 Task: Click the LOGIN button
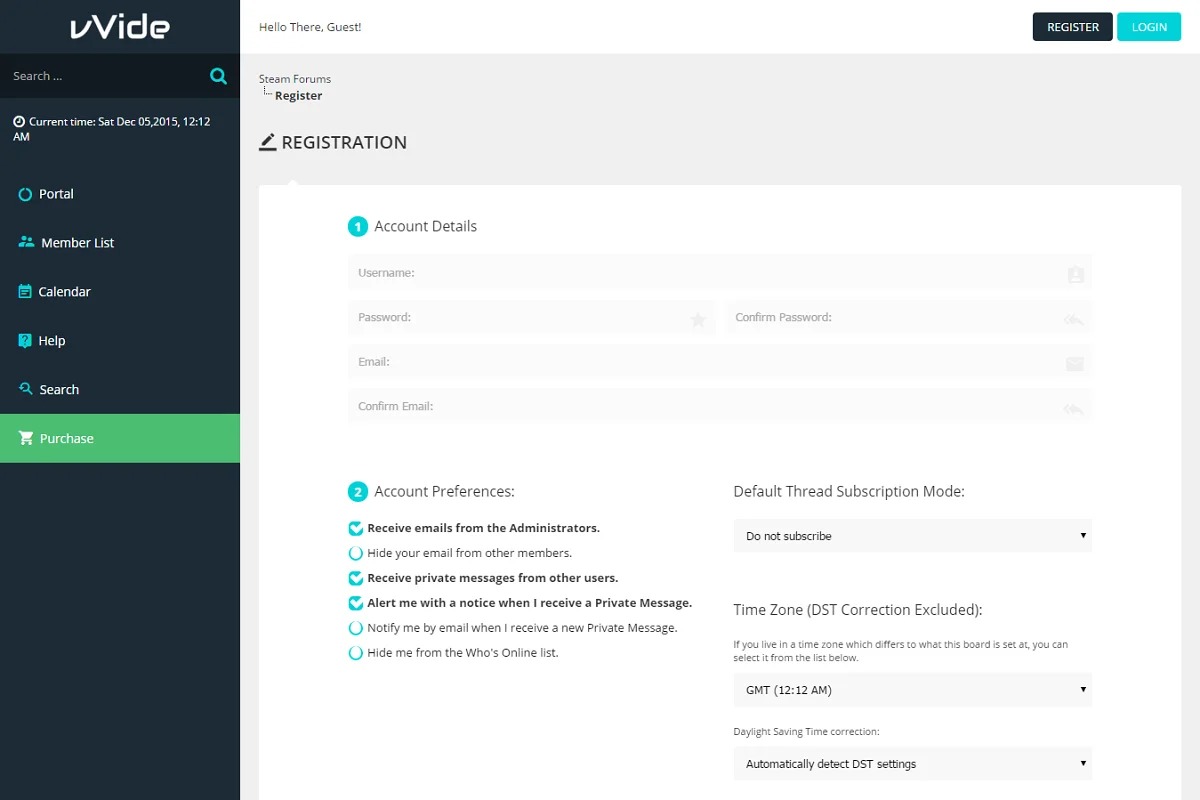(x=1149, y=27)
